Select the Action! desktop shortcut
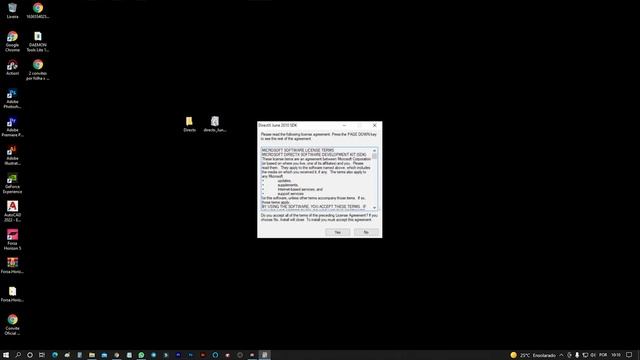Viewport: 640px width, 360px height. click(12, 67)
